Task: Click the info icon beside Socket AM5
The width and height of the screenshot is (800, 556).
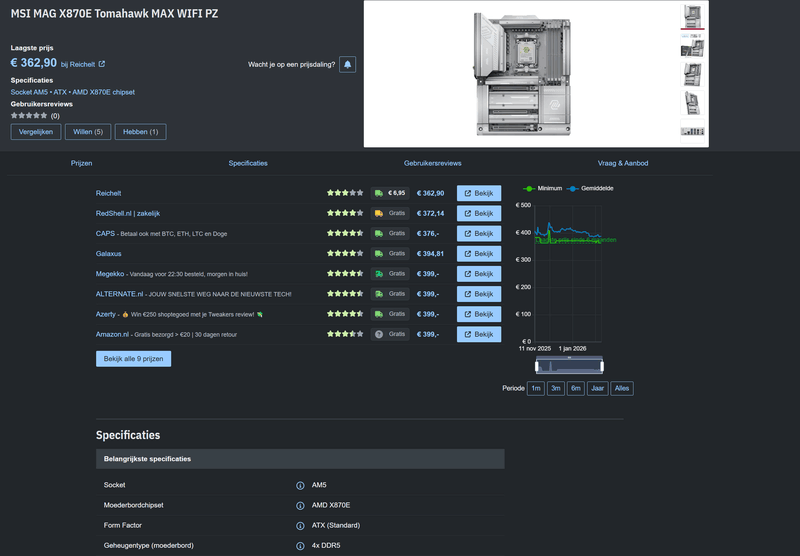Action: [x=300, y=486]
